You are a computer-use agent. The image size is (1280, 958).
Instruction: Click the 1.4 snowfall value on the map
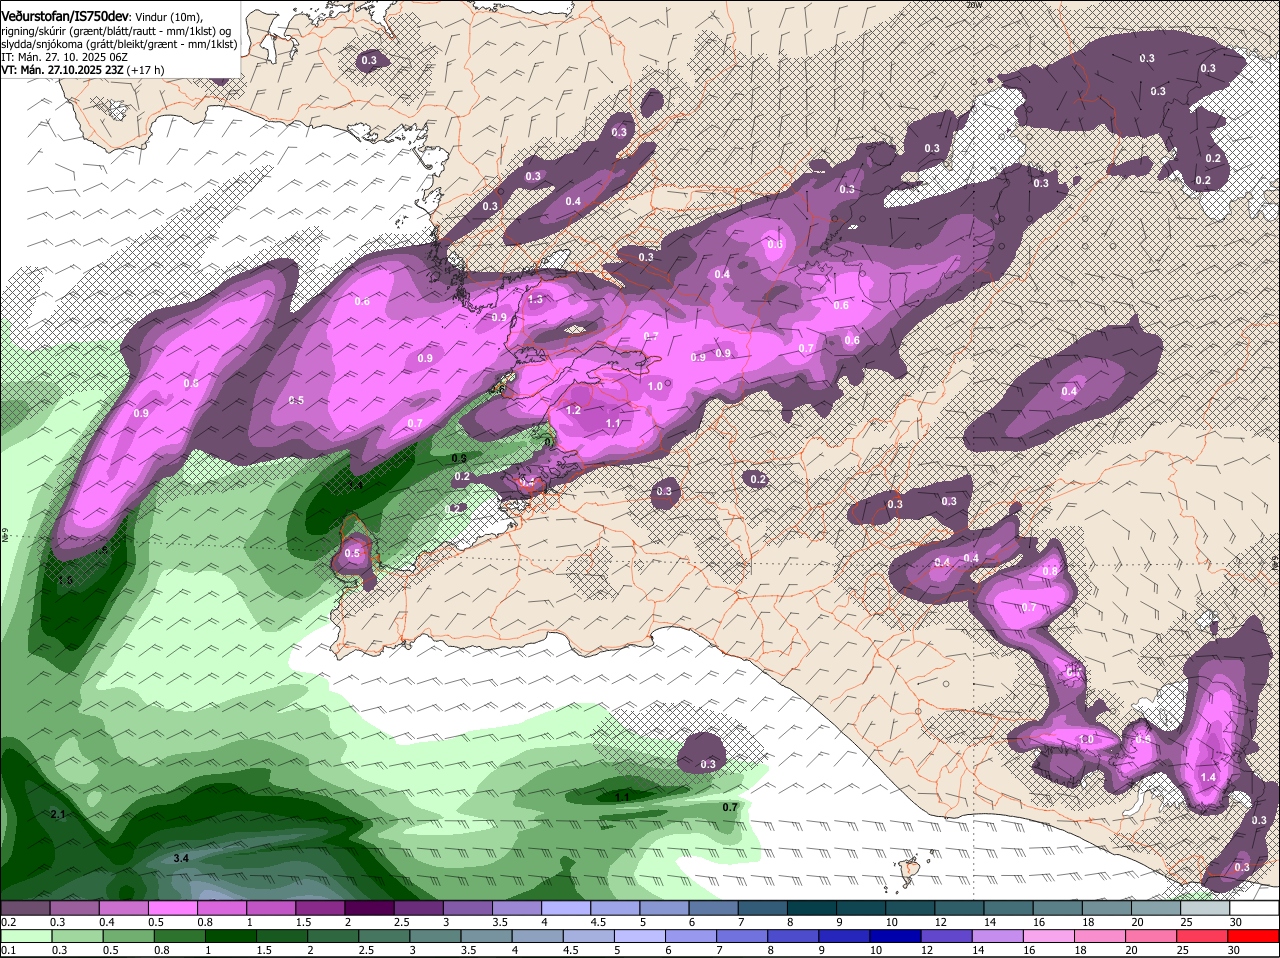click(x=1208, y=777)
